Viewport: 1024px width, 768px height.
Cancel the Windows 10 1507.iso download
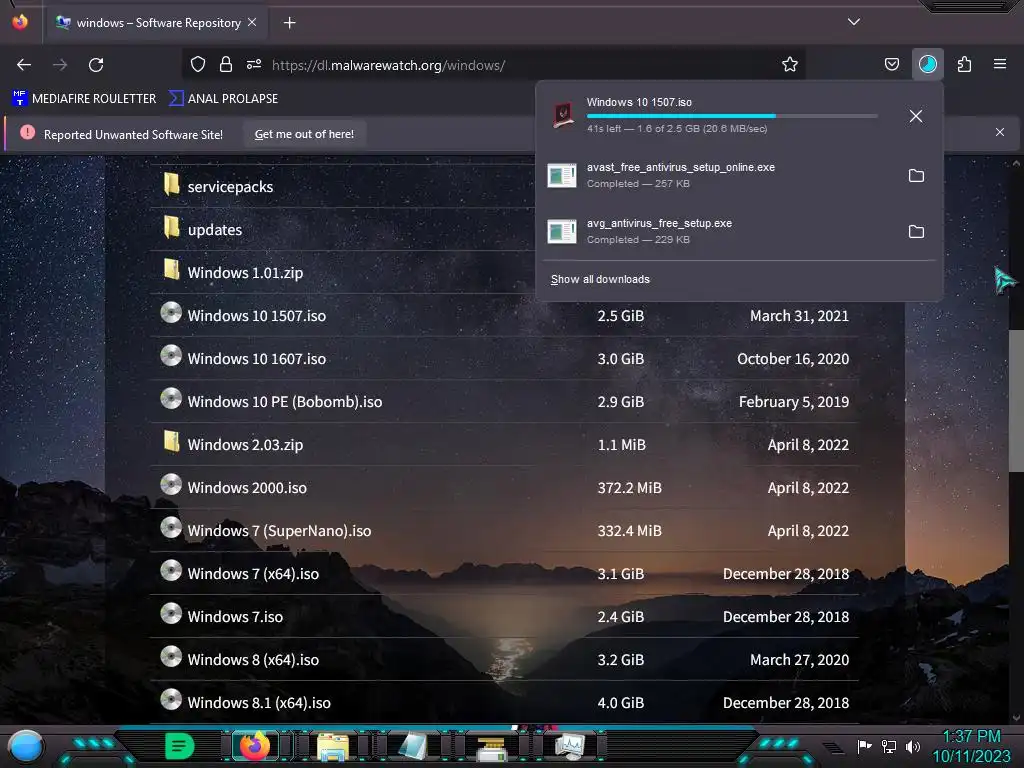pos(916,116)
